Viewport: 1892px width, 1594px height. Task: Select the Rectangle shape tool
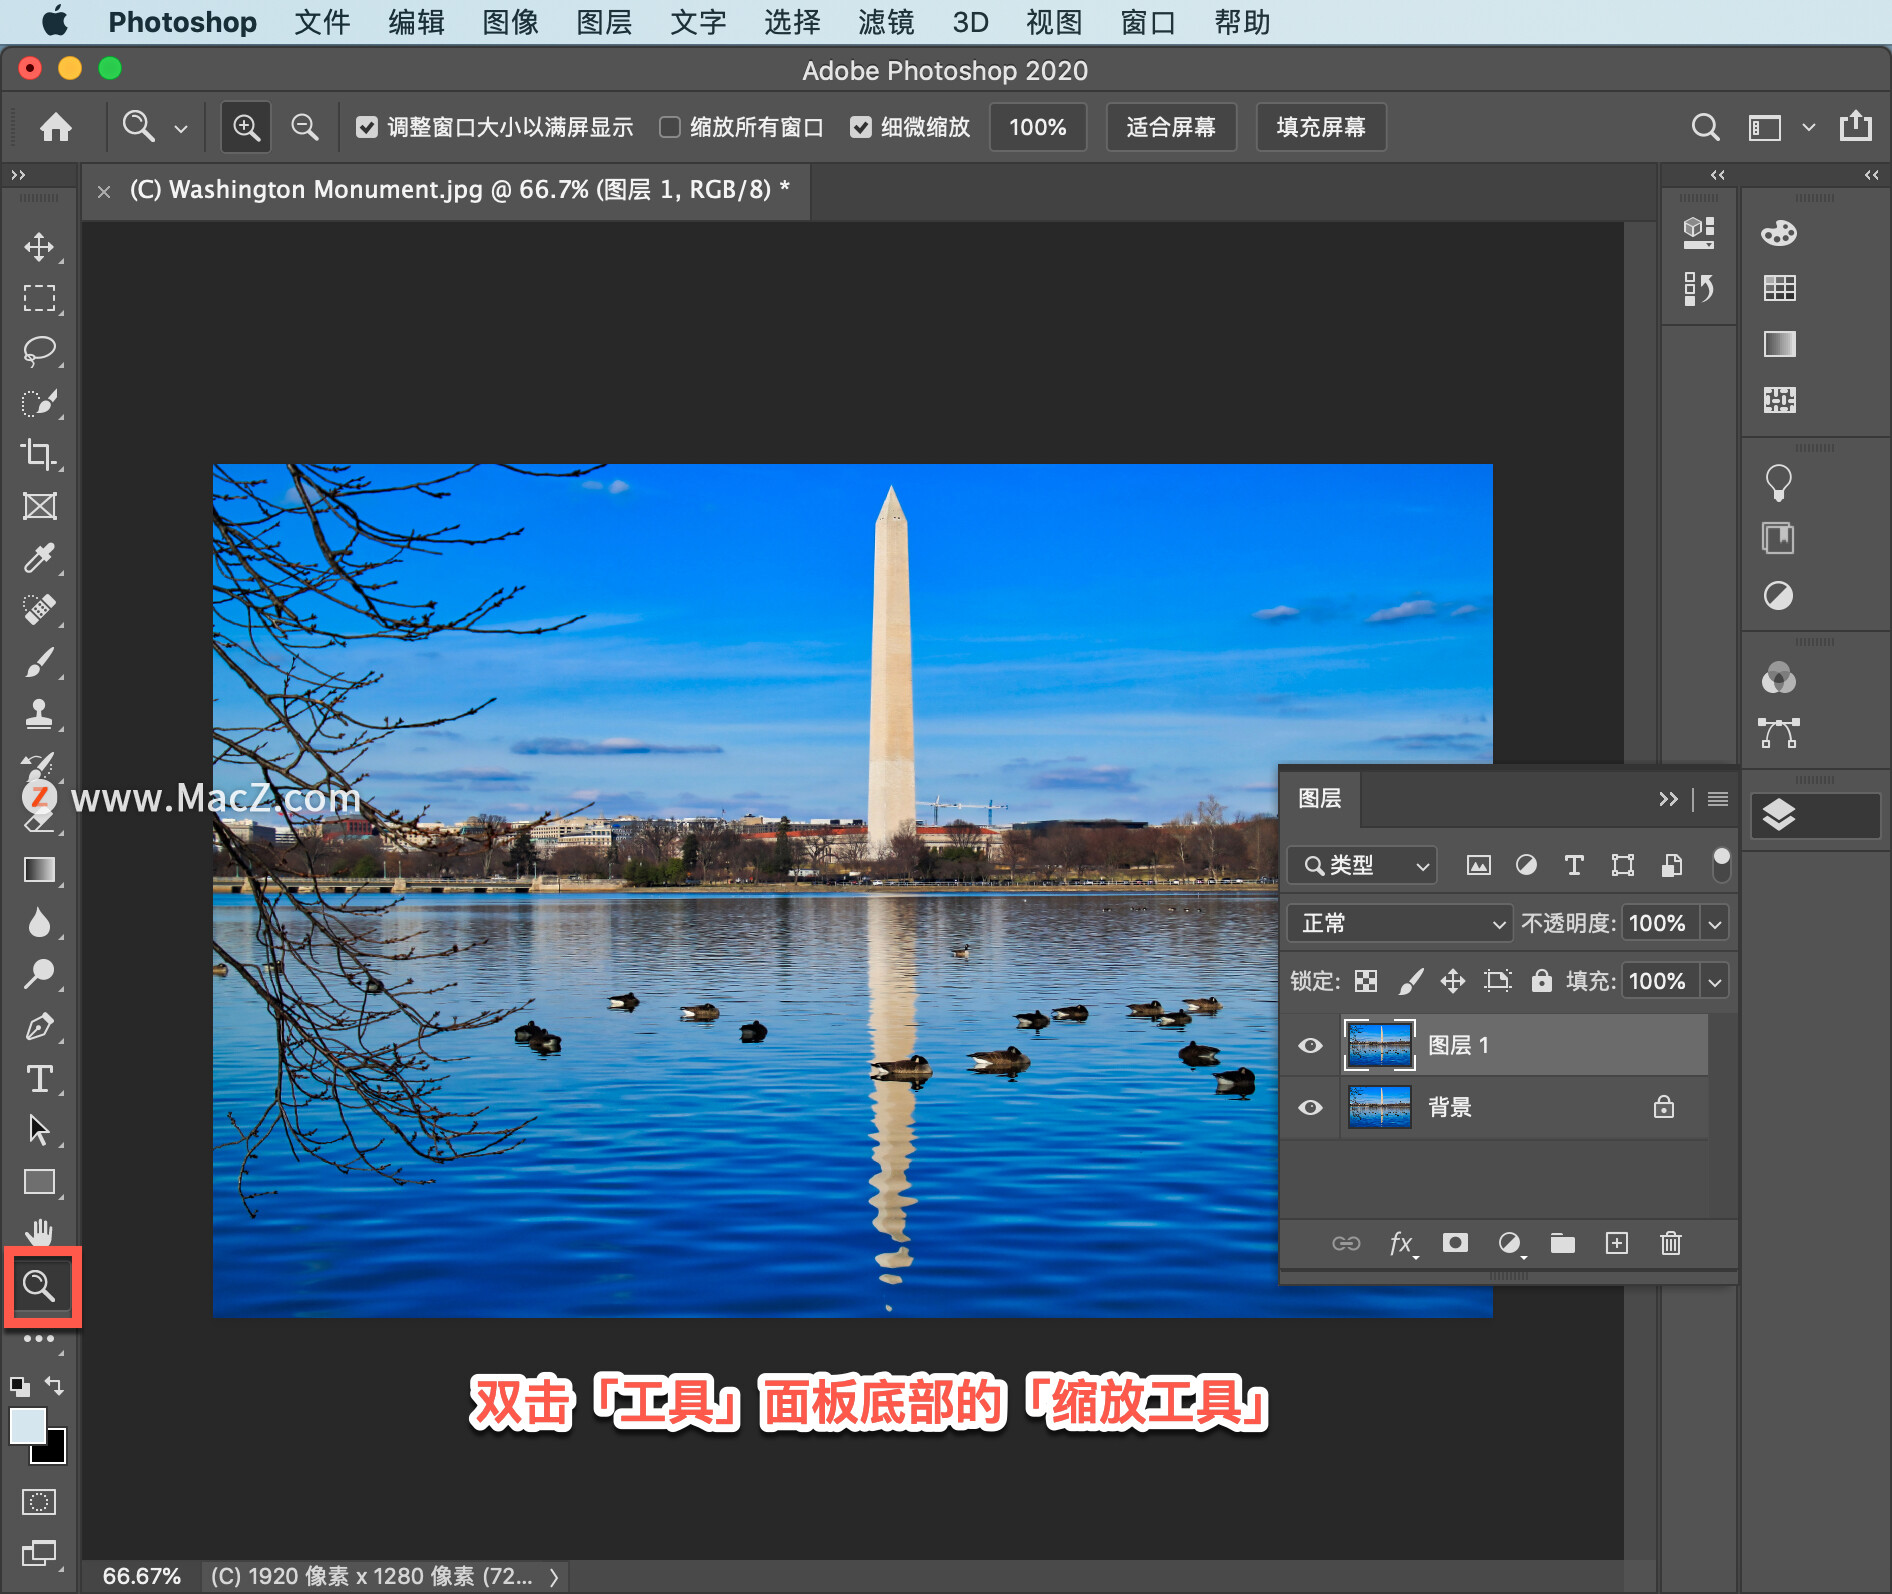point(39,1182)
